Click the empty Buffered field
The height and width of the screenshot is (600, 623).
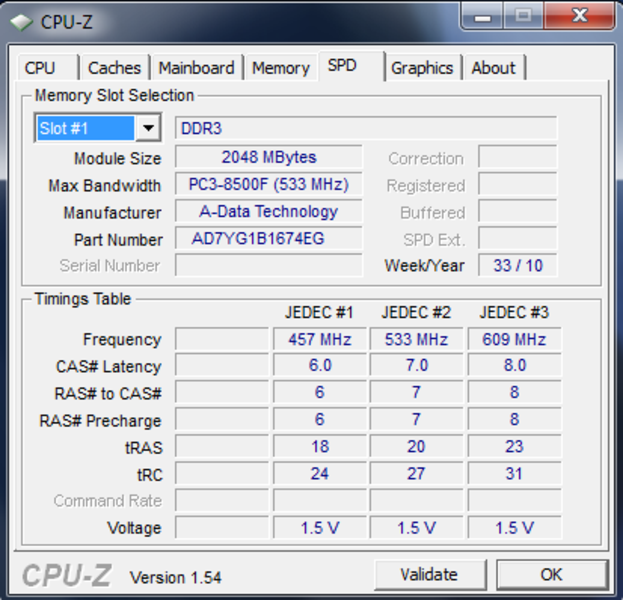click(518, 211)
